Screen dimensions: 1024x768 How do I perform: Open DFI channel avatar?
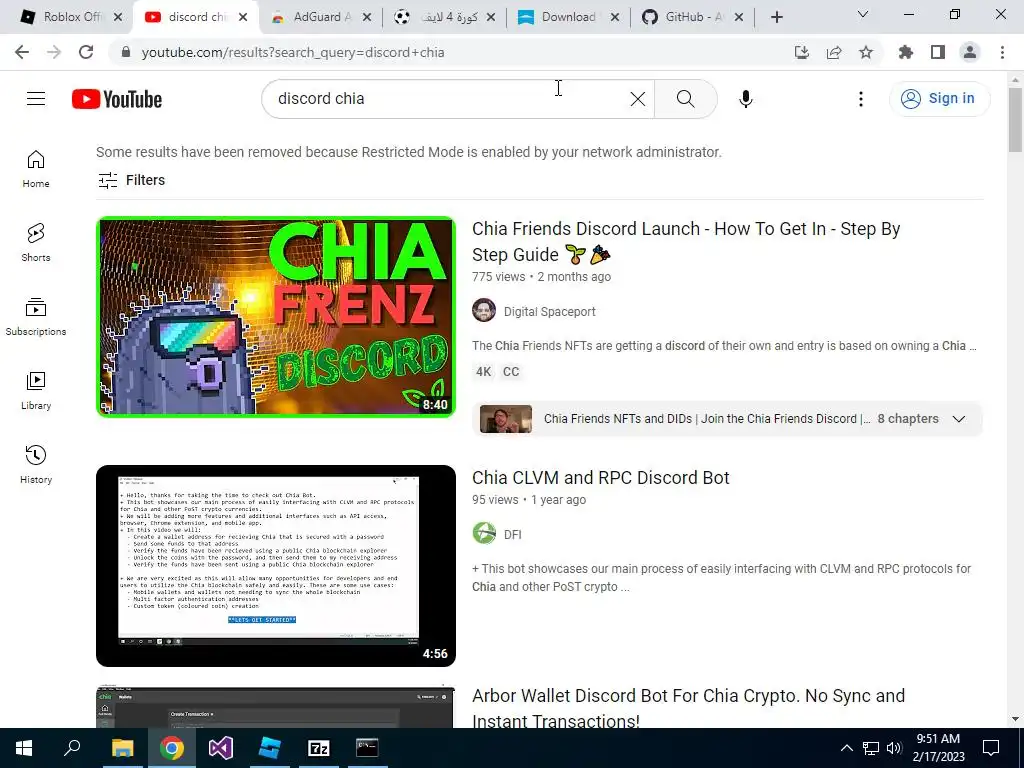[484, 534]
